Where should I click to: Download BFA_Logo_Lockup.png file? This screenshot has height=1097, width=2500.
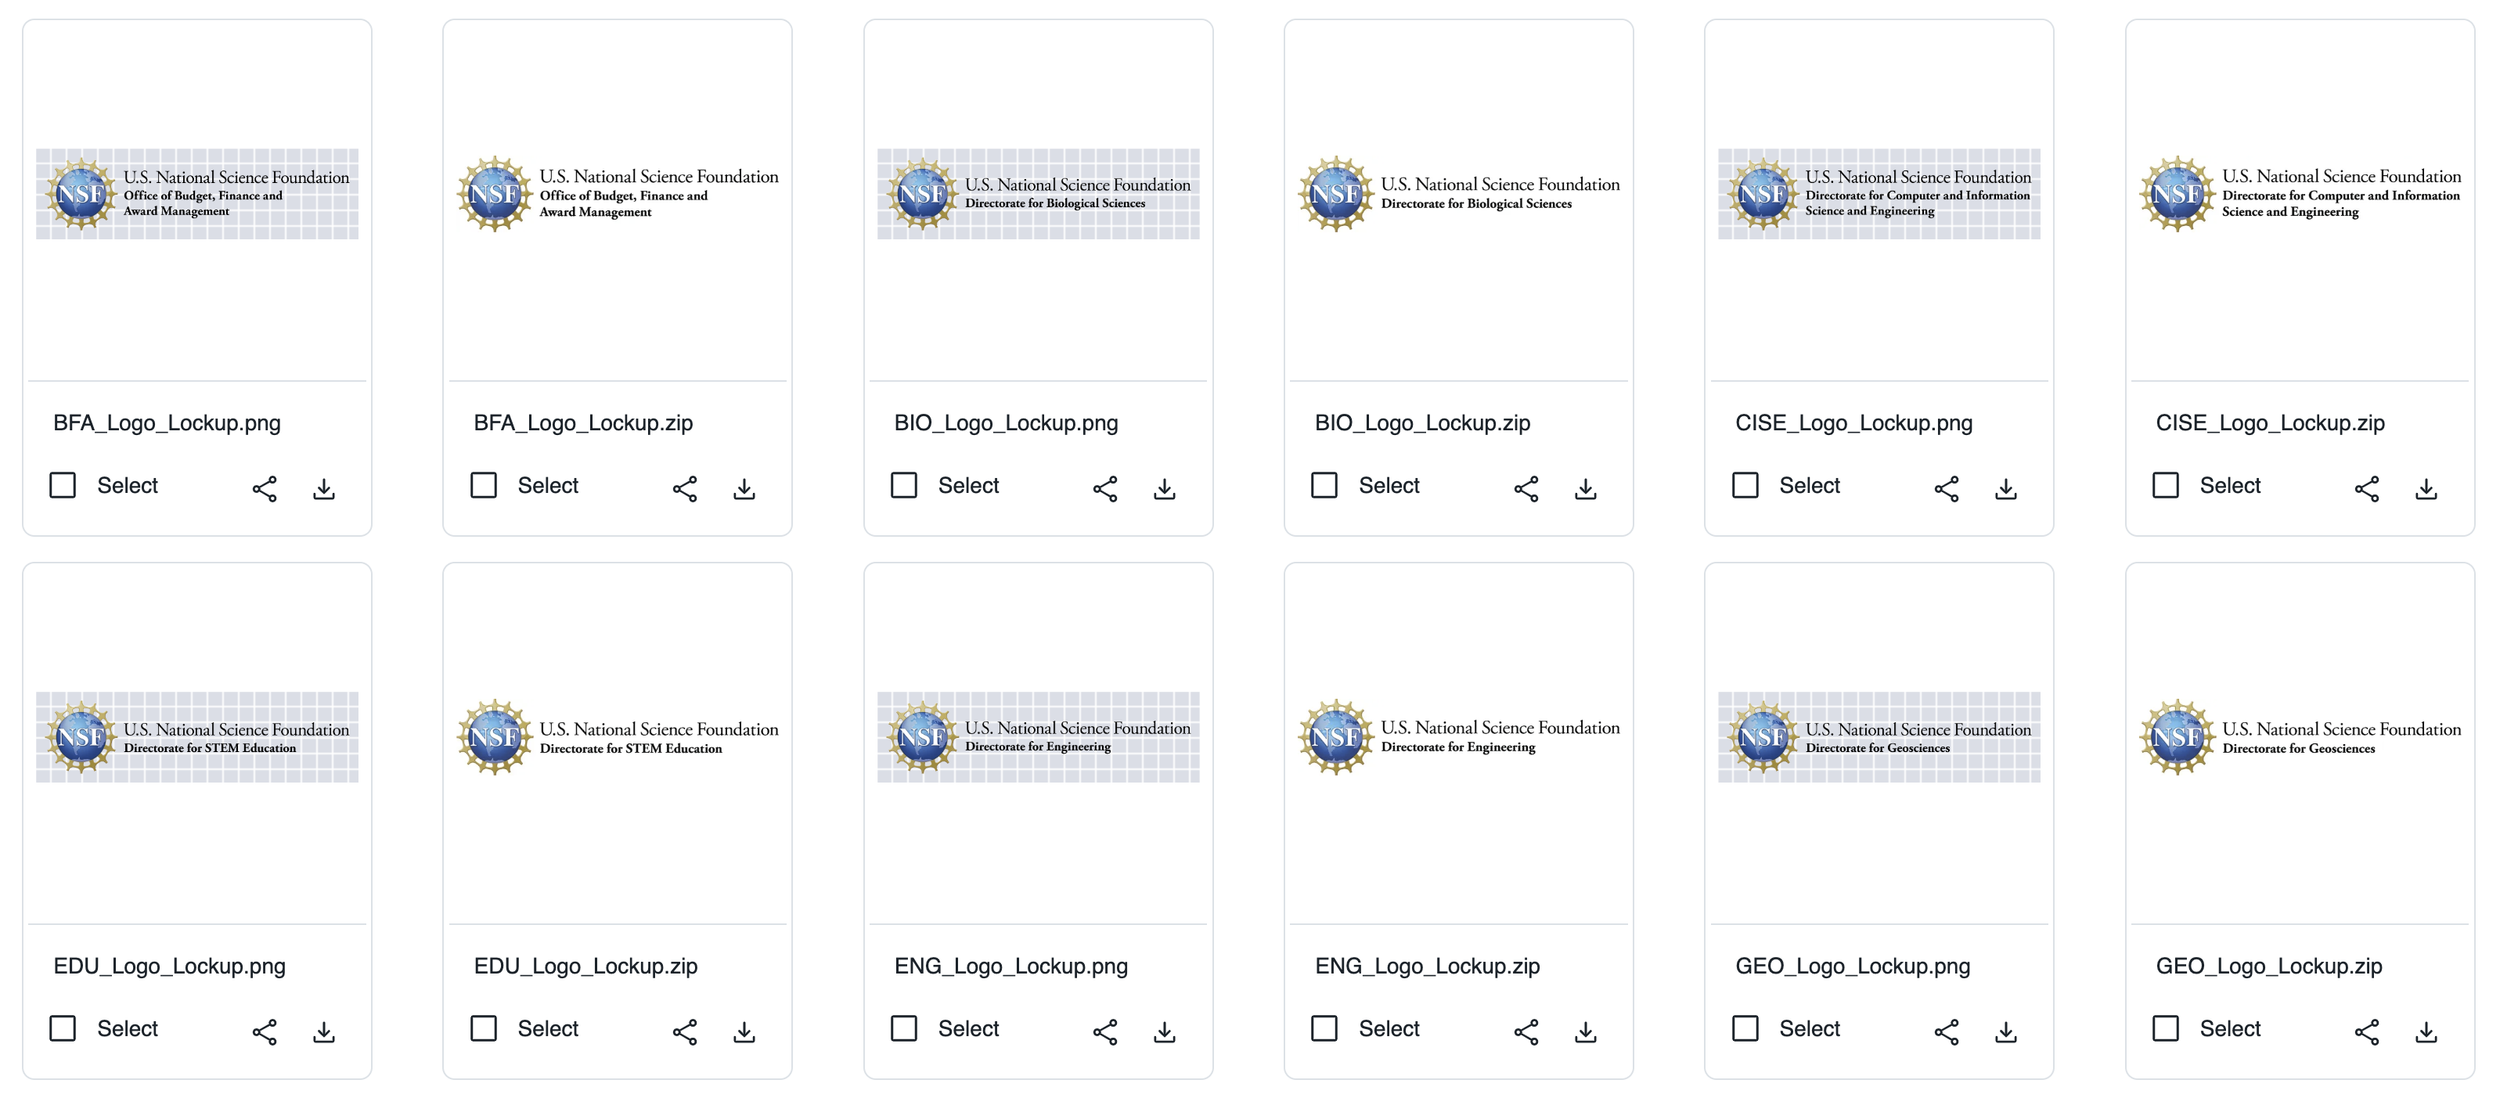click(x=323, y=488)
